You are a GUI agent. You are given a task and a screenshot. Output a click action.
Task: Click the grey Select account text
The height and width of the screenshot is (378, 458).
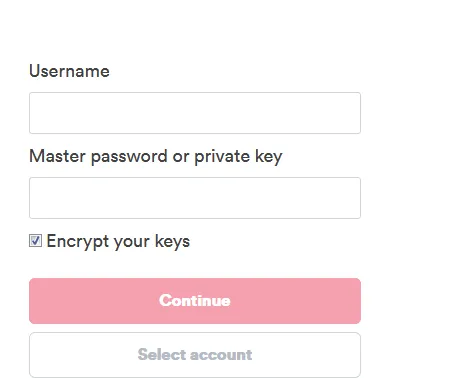tap(195, 355)
